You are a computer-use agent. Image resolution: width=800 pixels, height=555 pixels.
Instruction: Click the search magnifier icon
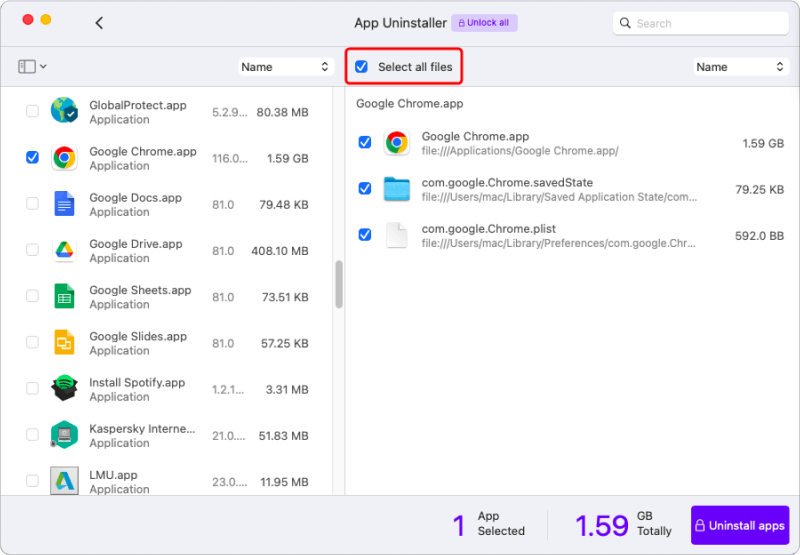click(x=625, y=23)
